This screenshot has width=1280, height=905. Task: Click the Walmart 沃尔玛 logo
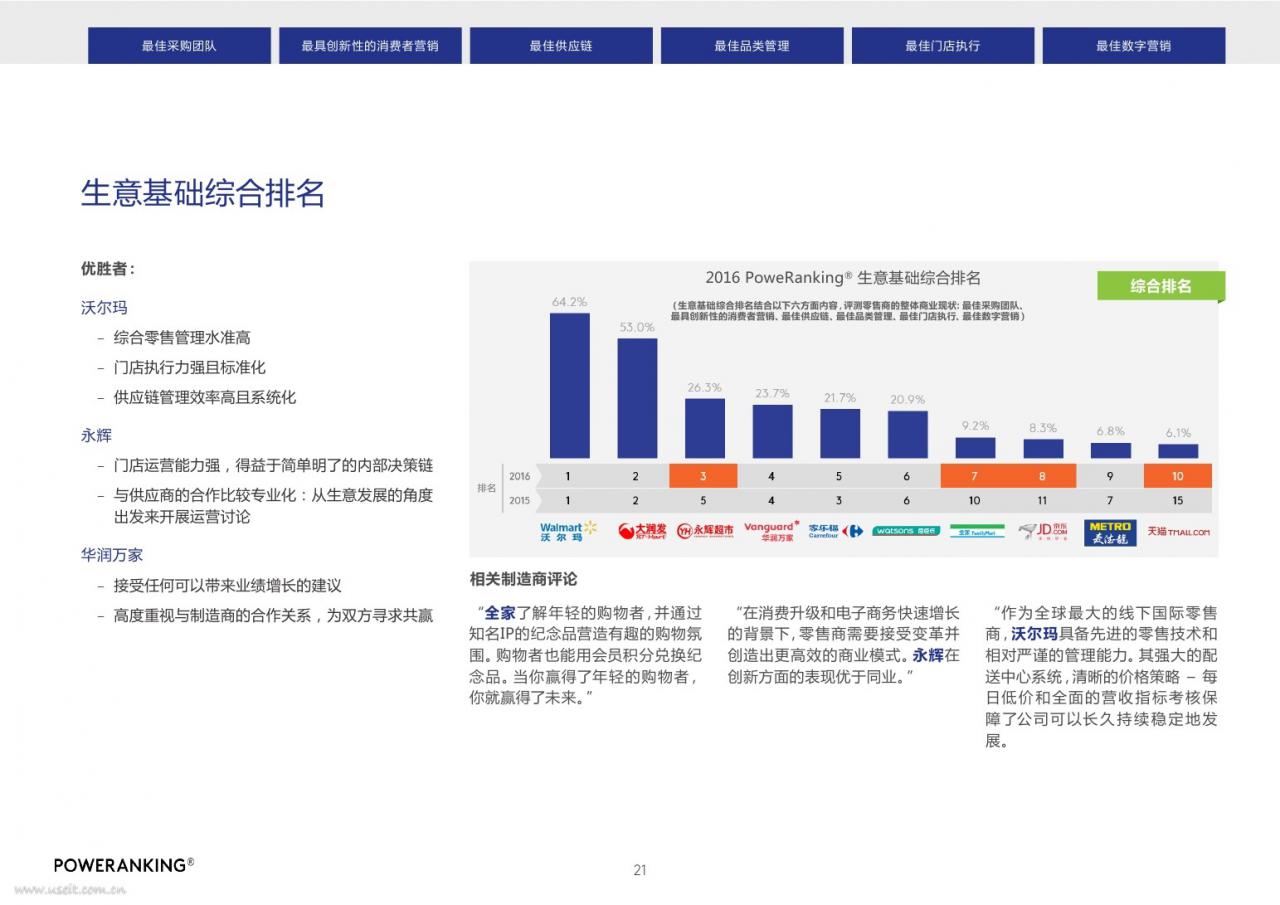click(568, 531)
